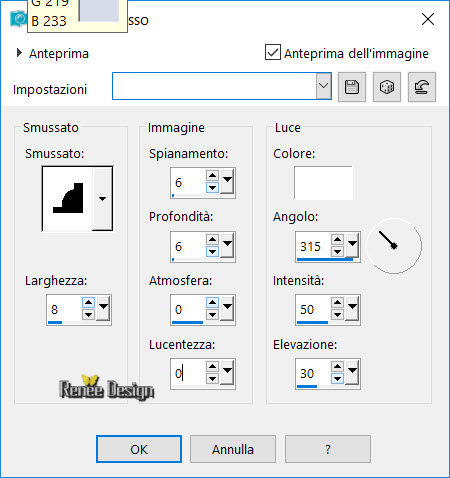450x478 pixels.
Task: Open the Atmosfera slider dropdown arrow
Action: tap(228, 307)
